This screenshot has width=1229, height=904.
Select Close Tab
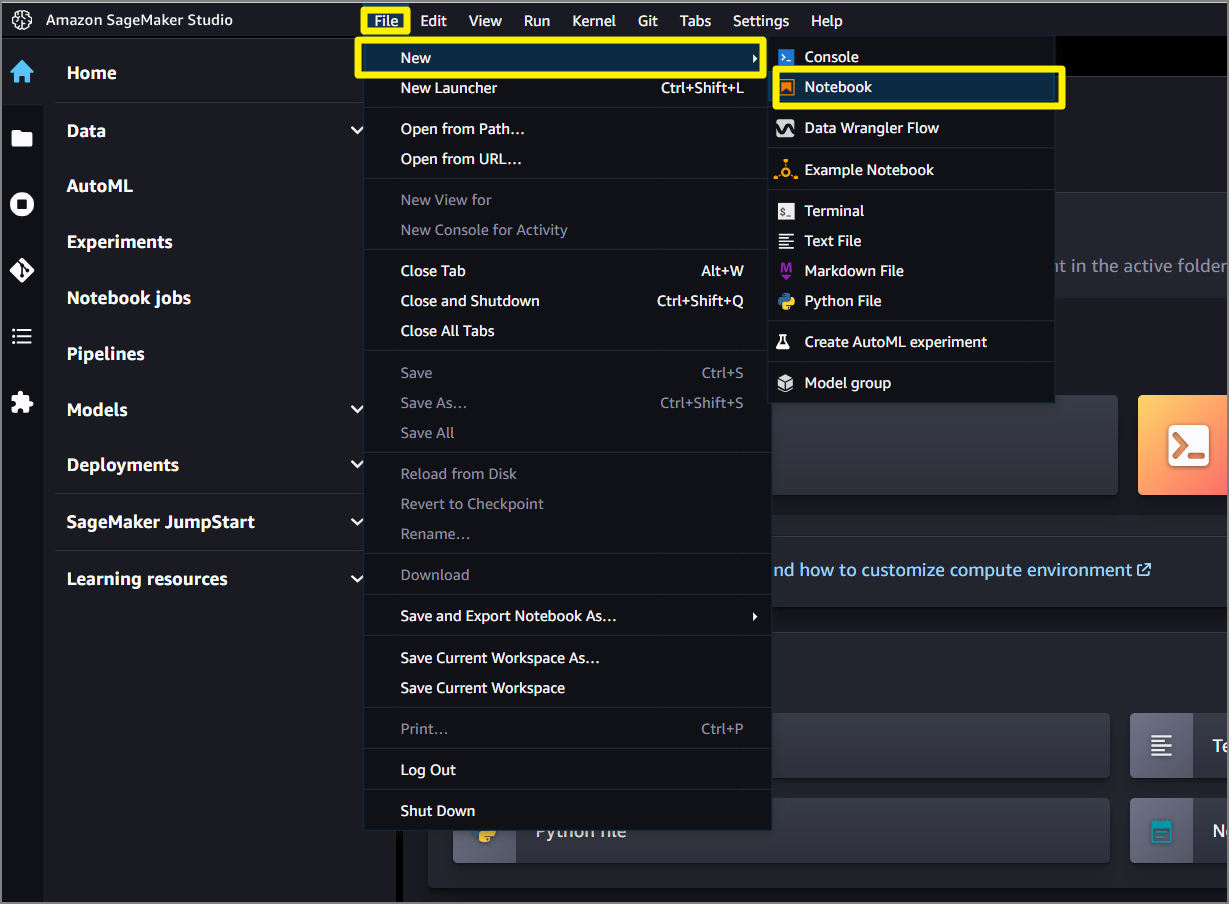click(567, 271)
